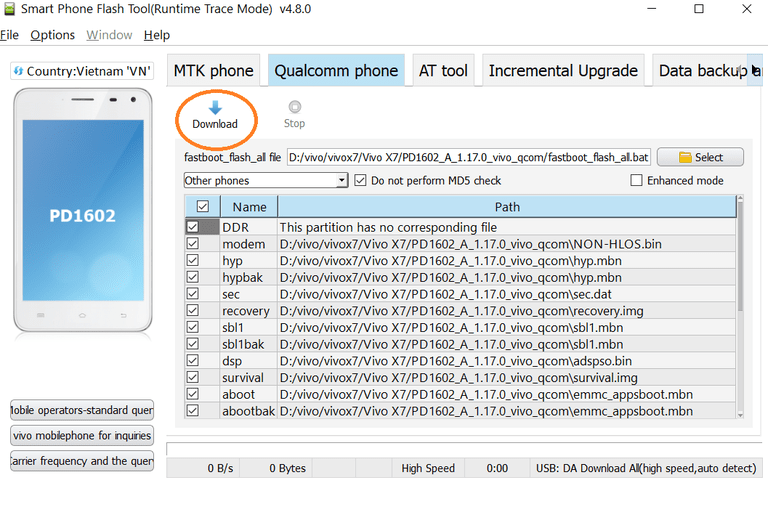The image size is (768, 528).
Task: Click the PD1602 phone preview image
Action: tap(83, 210)
